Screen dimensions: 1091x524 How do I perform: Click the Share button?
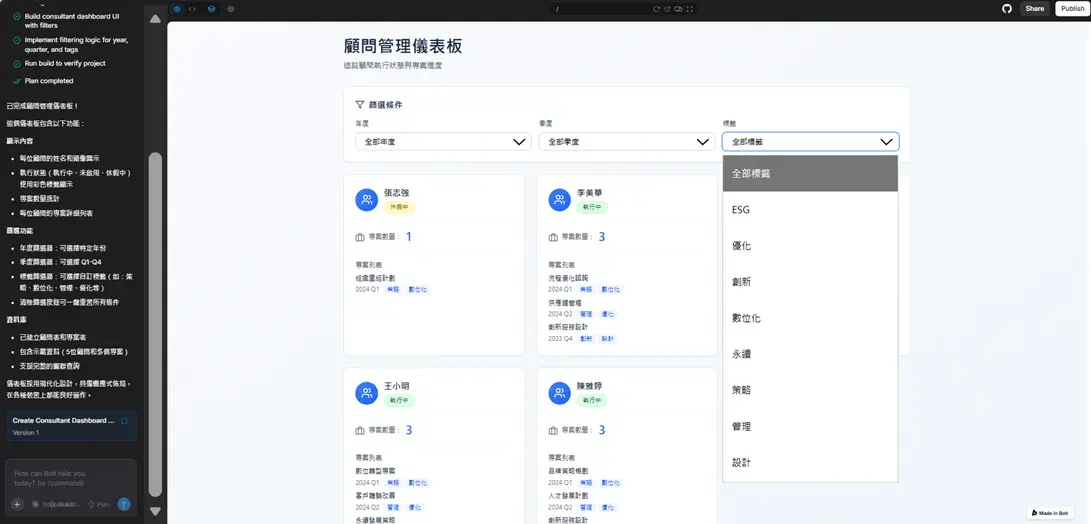(1035, 8)
